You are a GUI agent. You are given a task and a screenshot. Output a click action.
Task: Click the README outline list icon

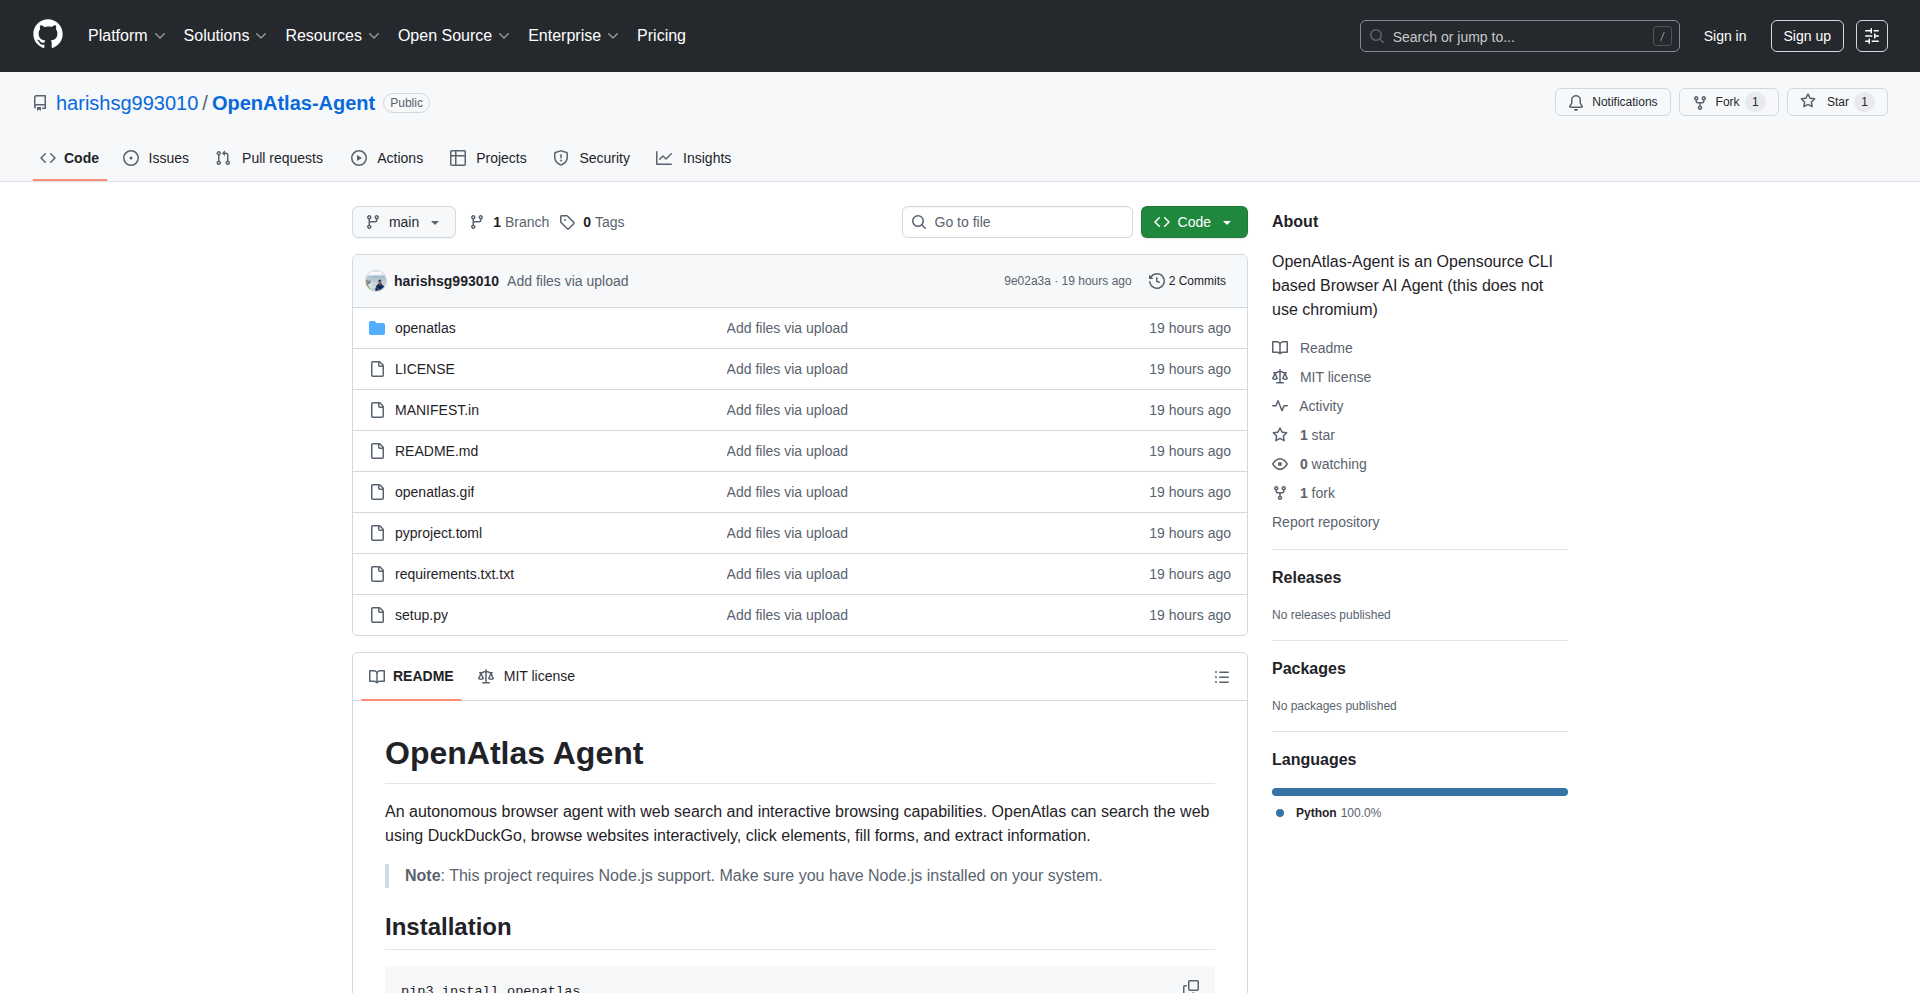[1221, 677]
